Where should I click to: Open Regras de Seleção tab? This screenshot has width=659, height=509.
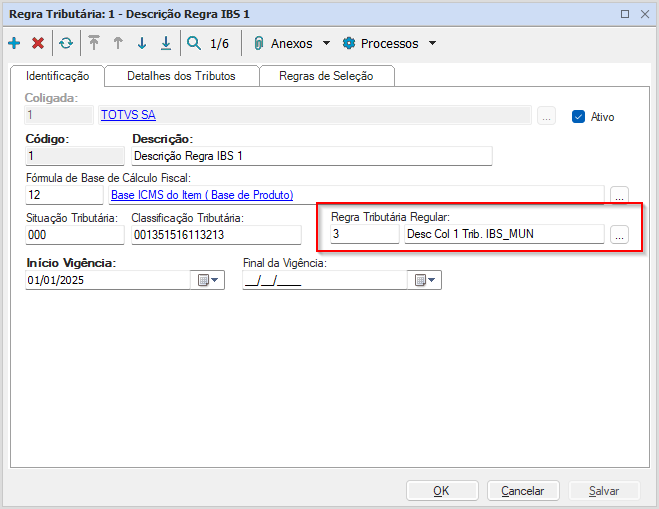coord(327,76)
